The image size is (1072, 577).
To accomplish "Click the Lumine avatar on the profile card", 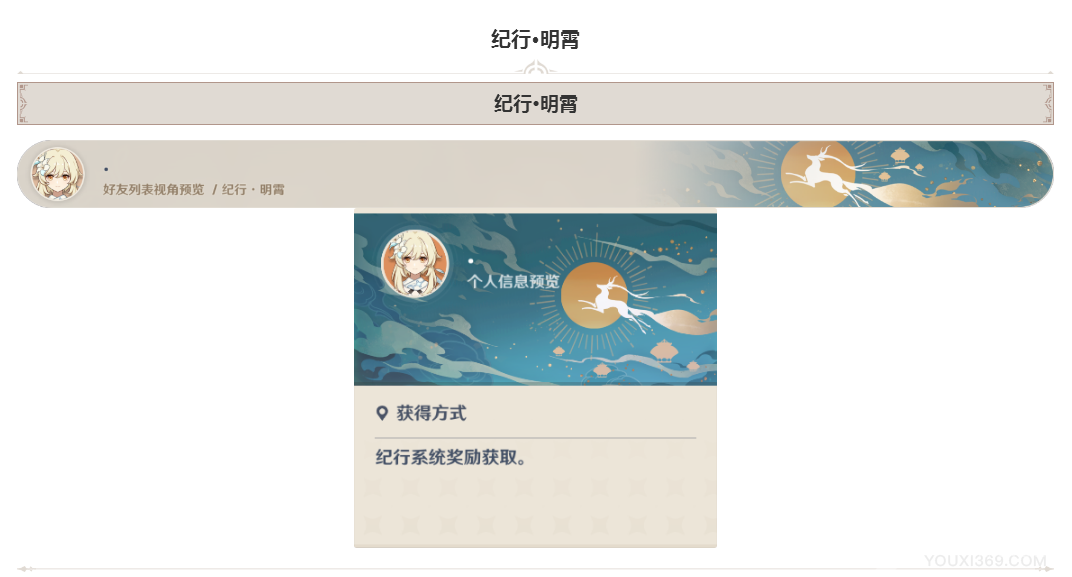I will (x=415, y=264).
